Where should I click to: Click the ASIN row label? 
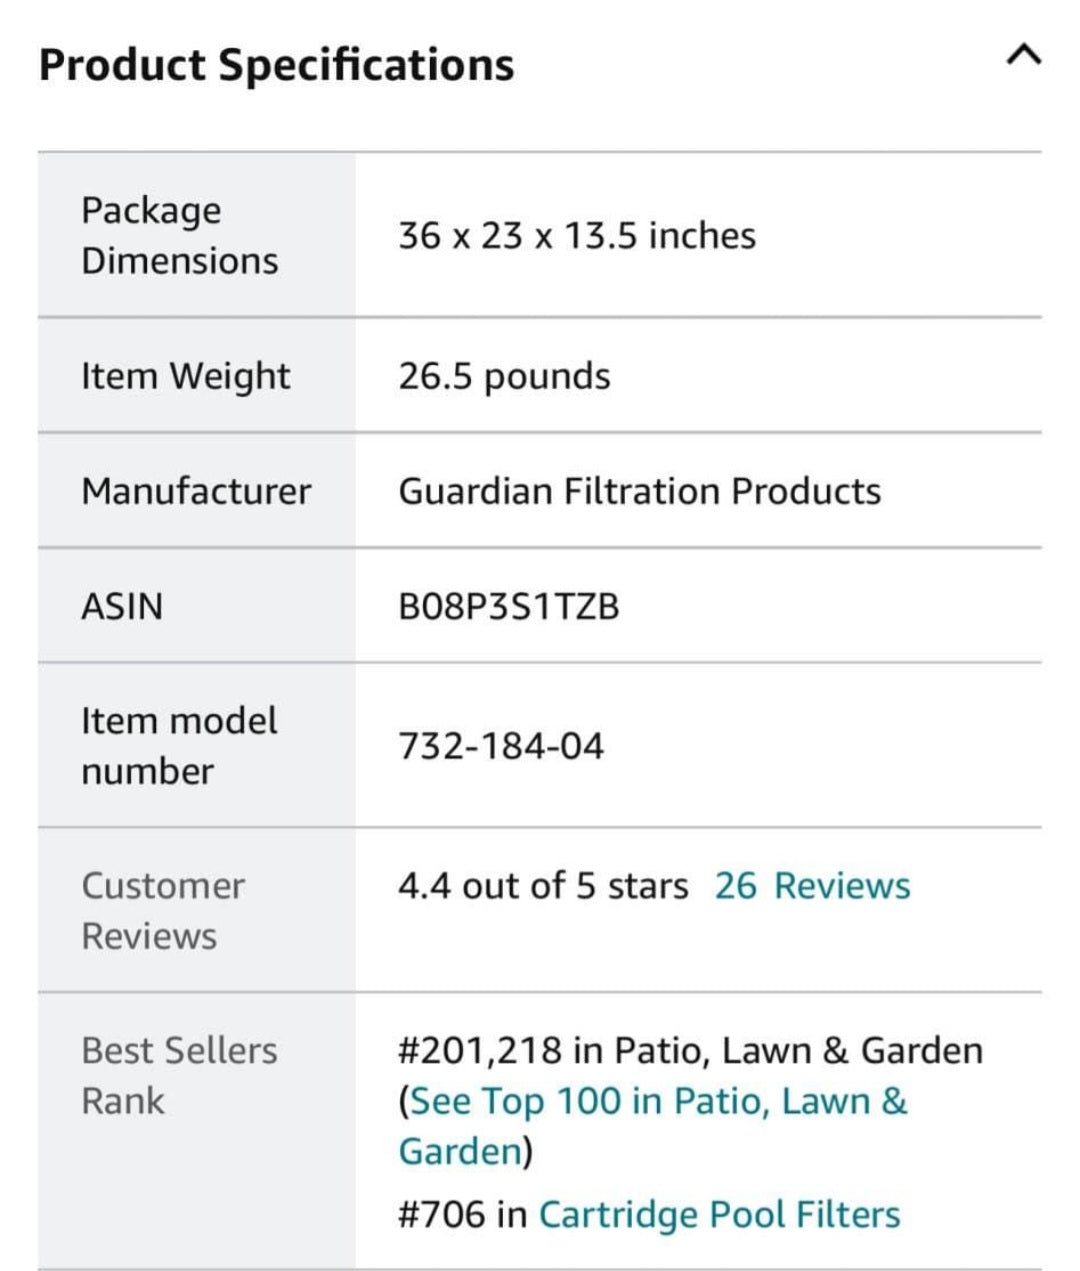point(122,607)
